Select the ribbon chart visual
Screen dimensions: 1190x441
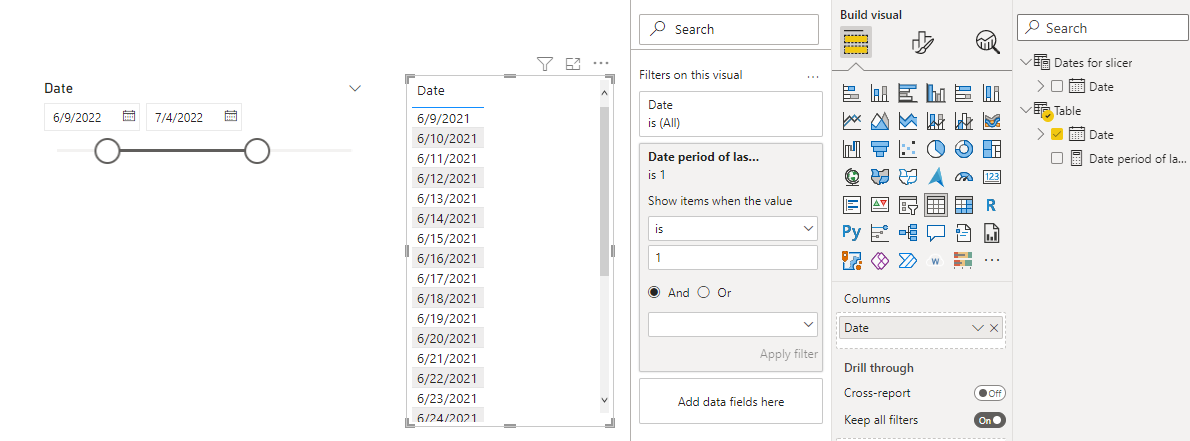(992, 121)
